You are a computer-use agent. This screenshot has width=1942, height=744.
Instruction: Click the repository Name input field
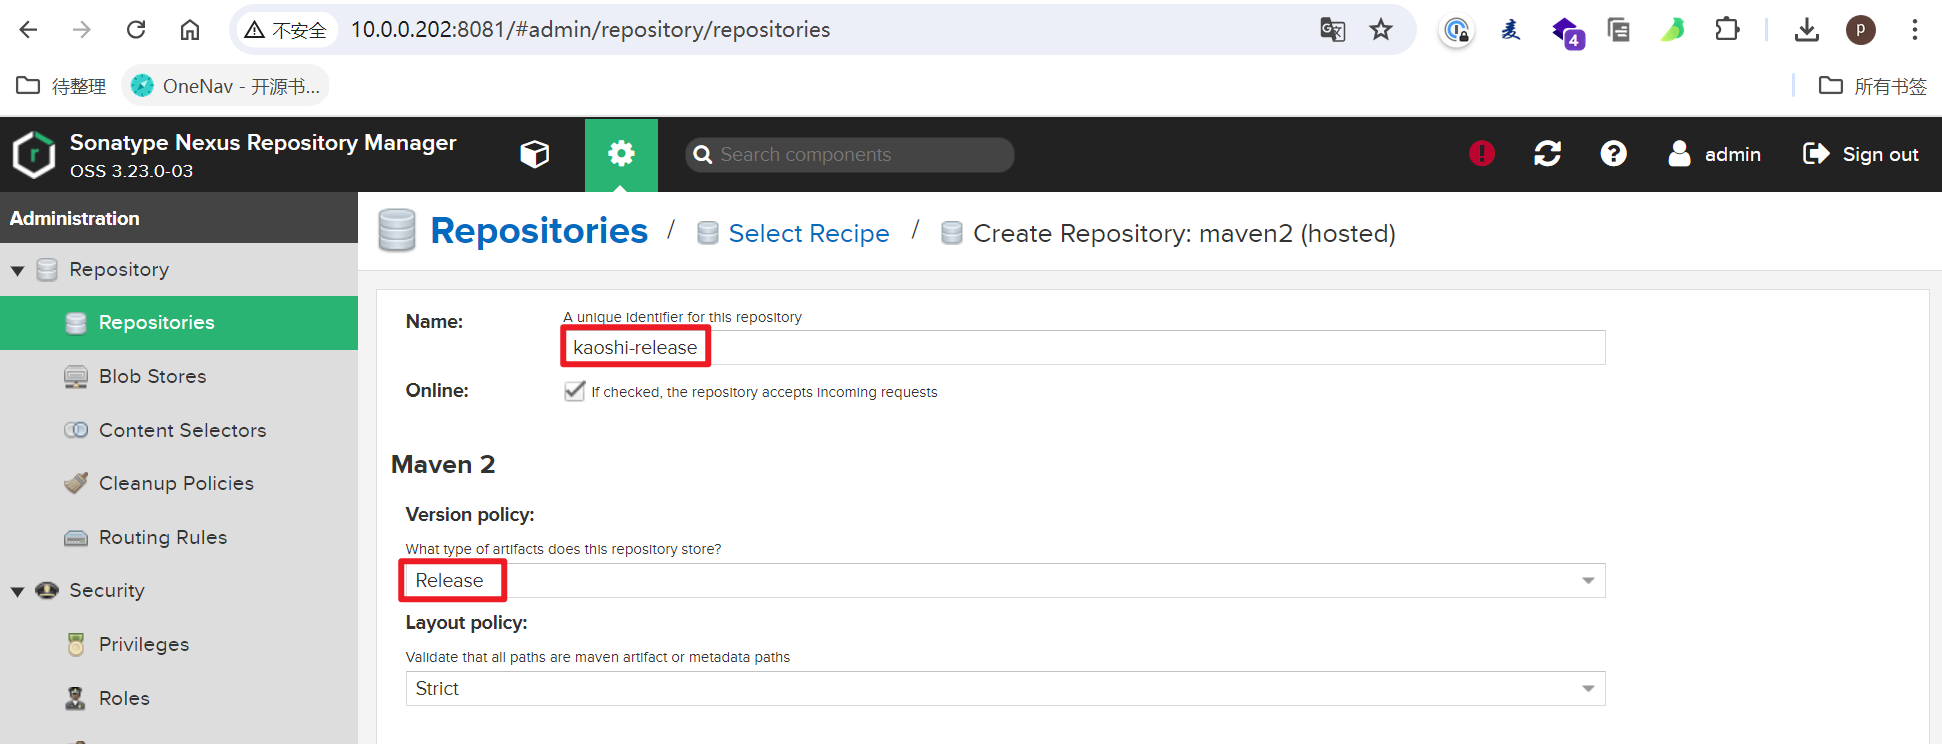pyautogui.click(x=1085, y=348)
